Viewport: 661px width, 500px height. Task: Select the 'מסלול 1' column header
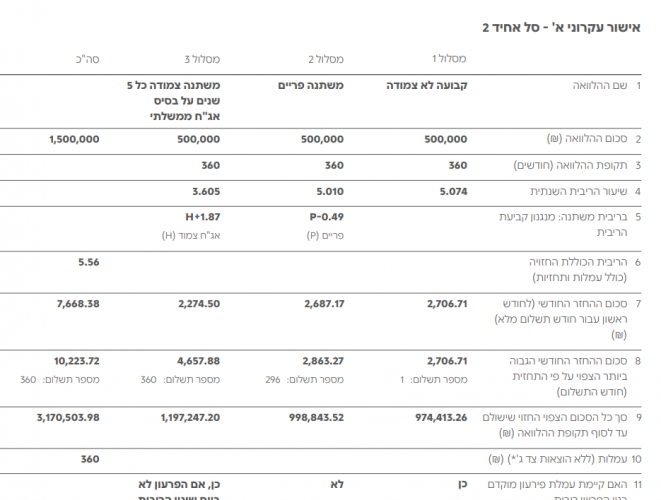(x=448, y=60)
